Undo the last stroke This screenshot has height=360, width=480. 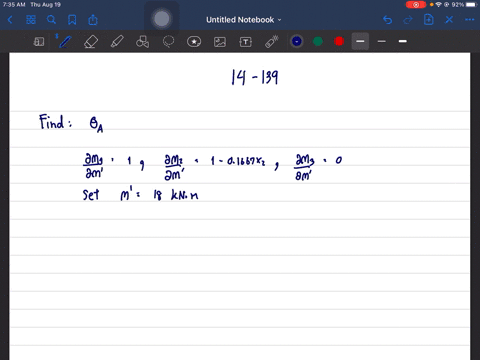tap(387, 20)
